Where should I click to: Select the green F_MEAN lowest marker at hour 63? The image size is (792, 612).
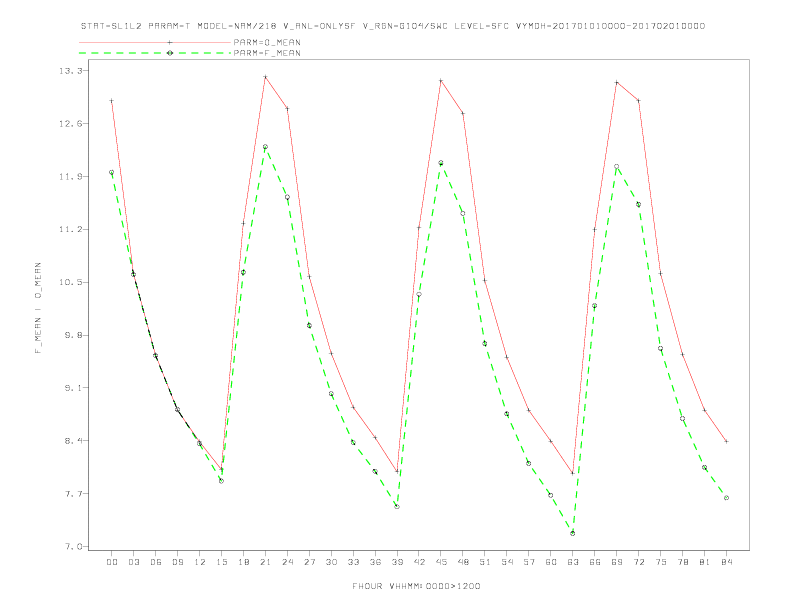click(x=572, y=533)
